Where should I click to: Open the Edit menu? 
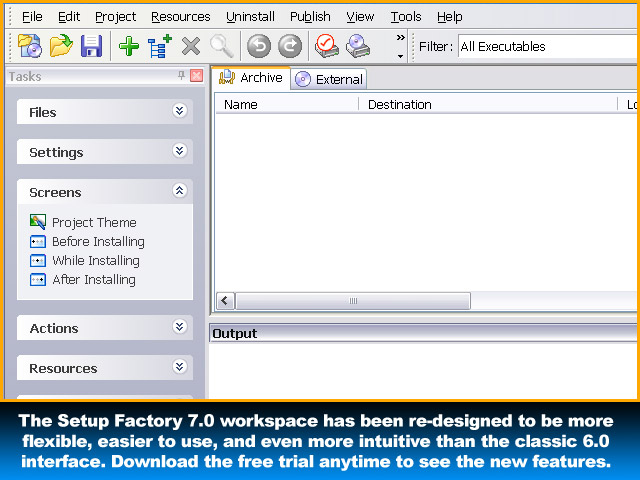click(69, 17)
